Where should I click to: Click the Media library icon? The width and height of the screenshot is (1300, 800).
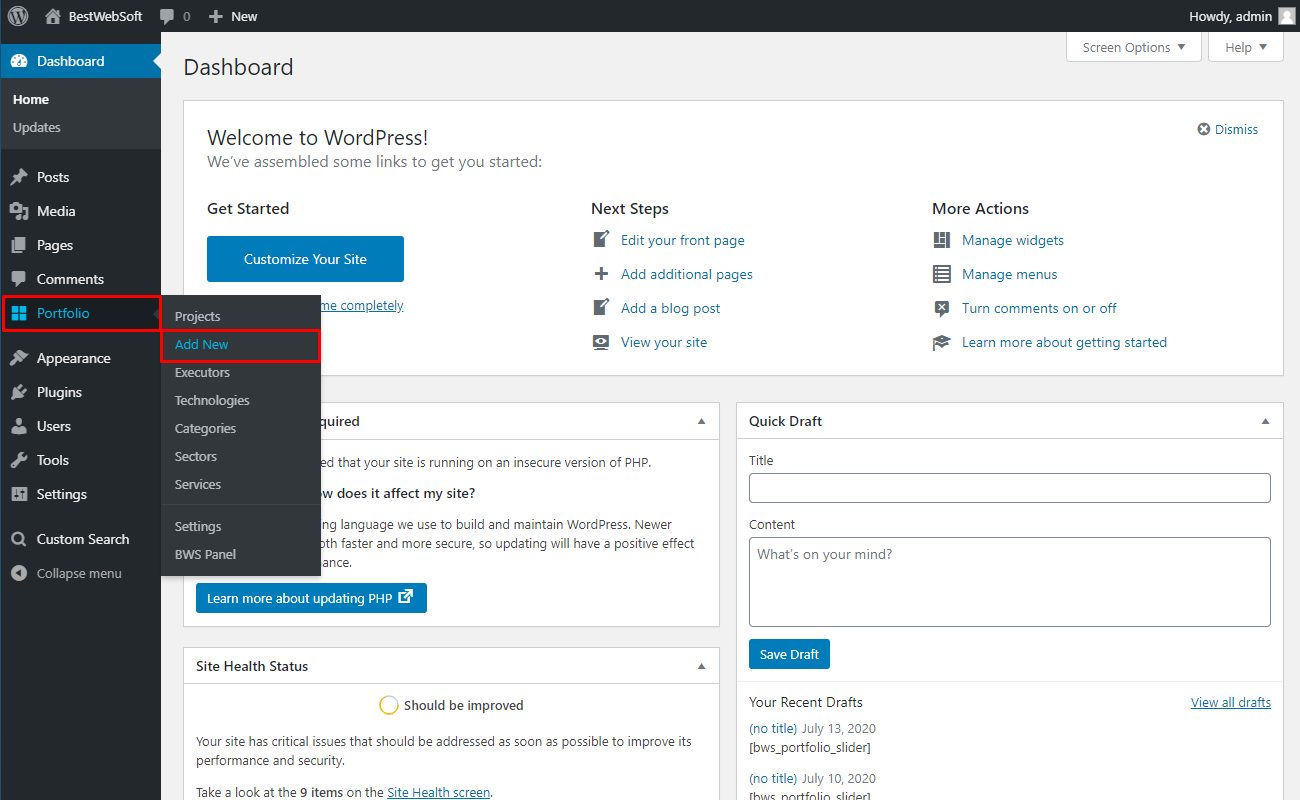coord(19,211)
